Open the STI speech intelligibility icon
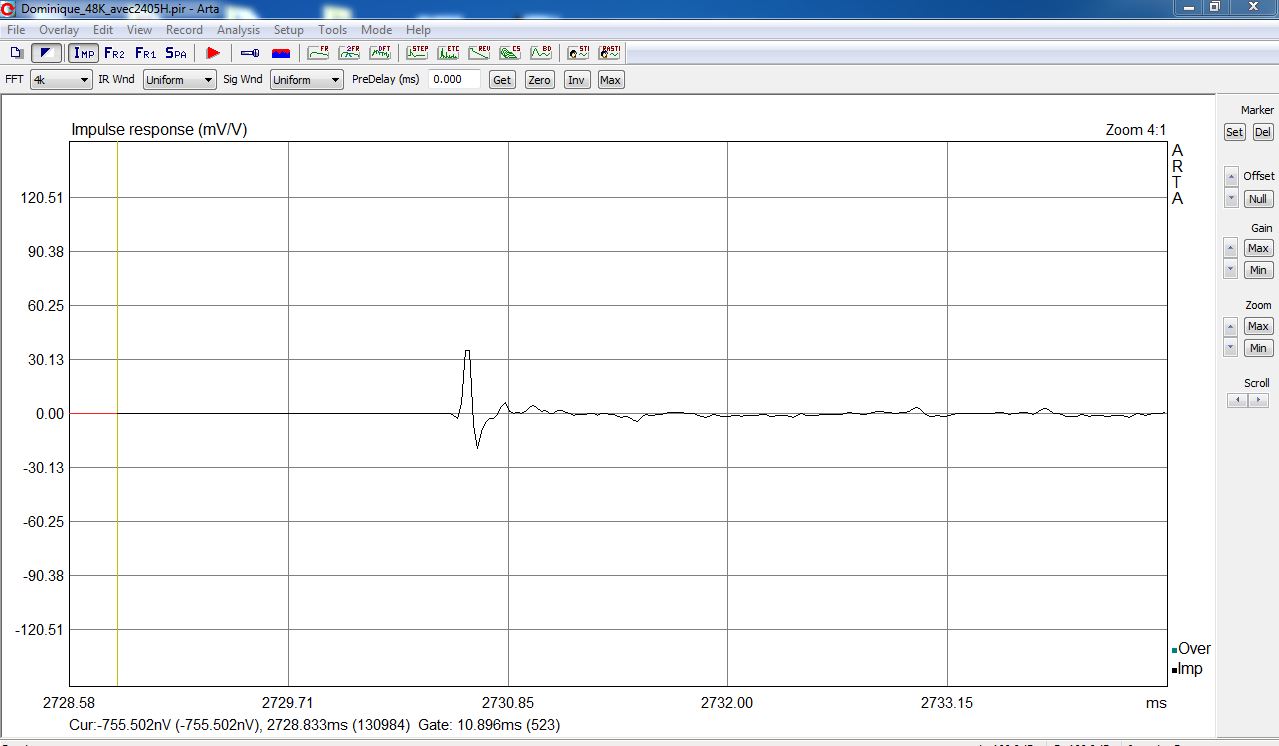Screen dimensions: 1279x746 [x=578, y=53]
